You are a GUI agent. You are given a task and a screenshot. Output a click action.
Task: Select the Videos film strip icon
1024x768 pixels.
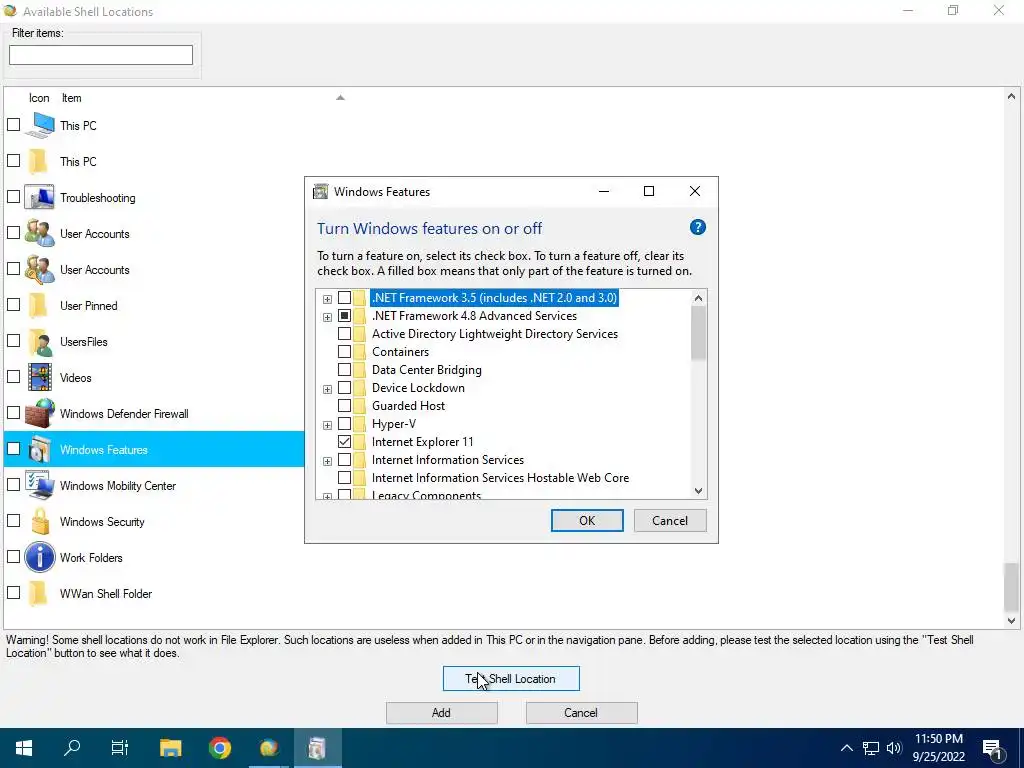39,377
